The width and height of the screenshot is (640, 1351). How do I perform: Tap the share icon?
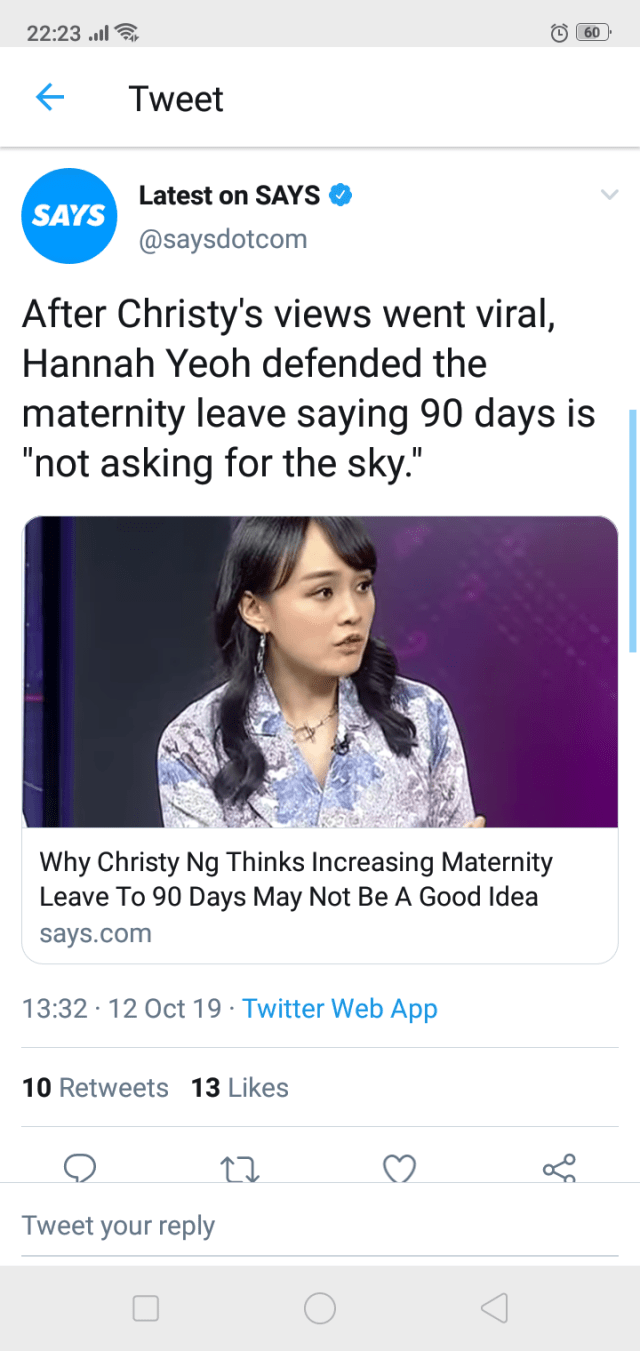[559, 1167]
